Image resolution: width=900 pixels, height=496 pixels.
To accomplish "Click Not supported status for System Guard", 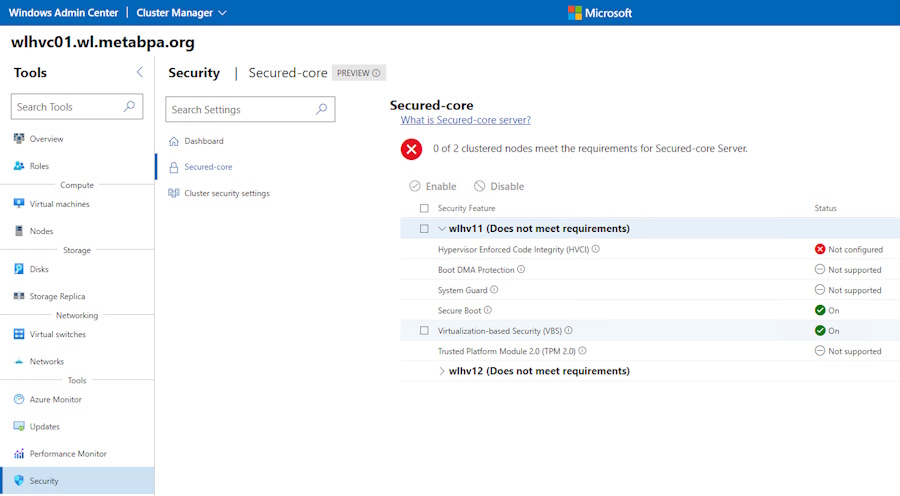I will [848, 290].
